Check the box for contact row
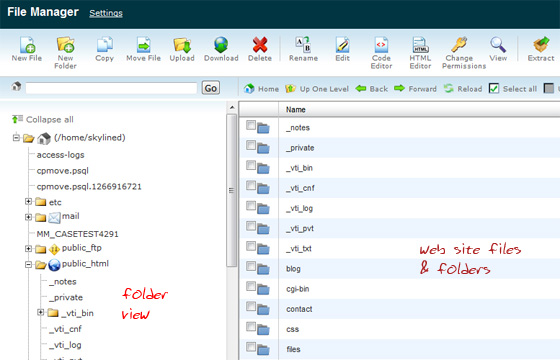The height and width of the screenshot is (360, 560). pos(251,306)
